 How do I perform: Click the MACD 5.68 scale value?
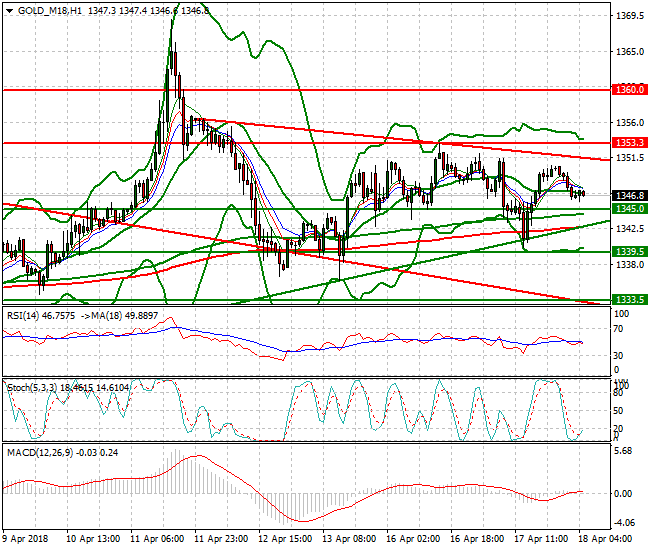click(x=624, y=451)
